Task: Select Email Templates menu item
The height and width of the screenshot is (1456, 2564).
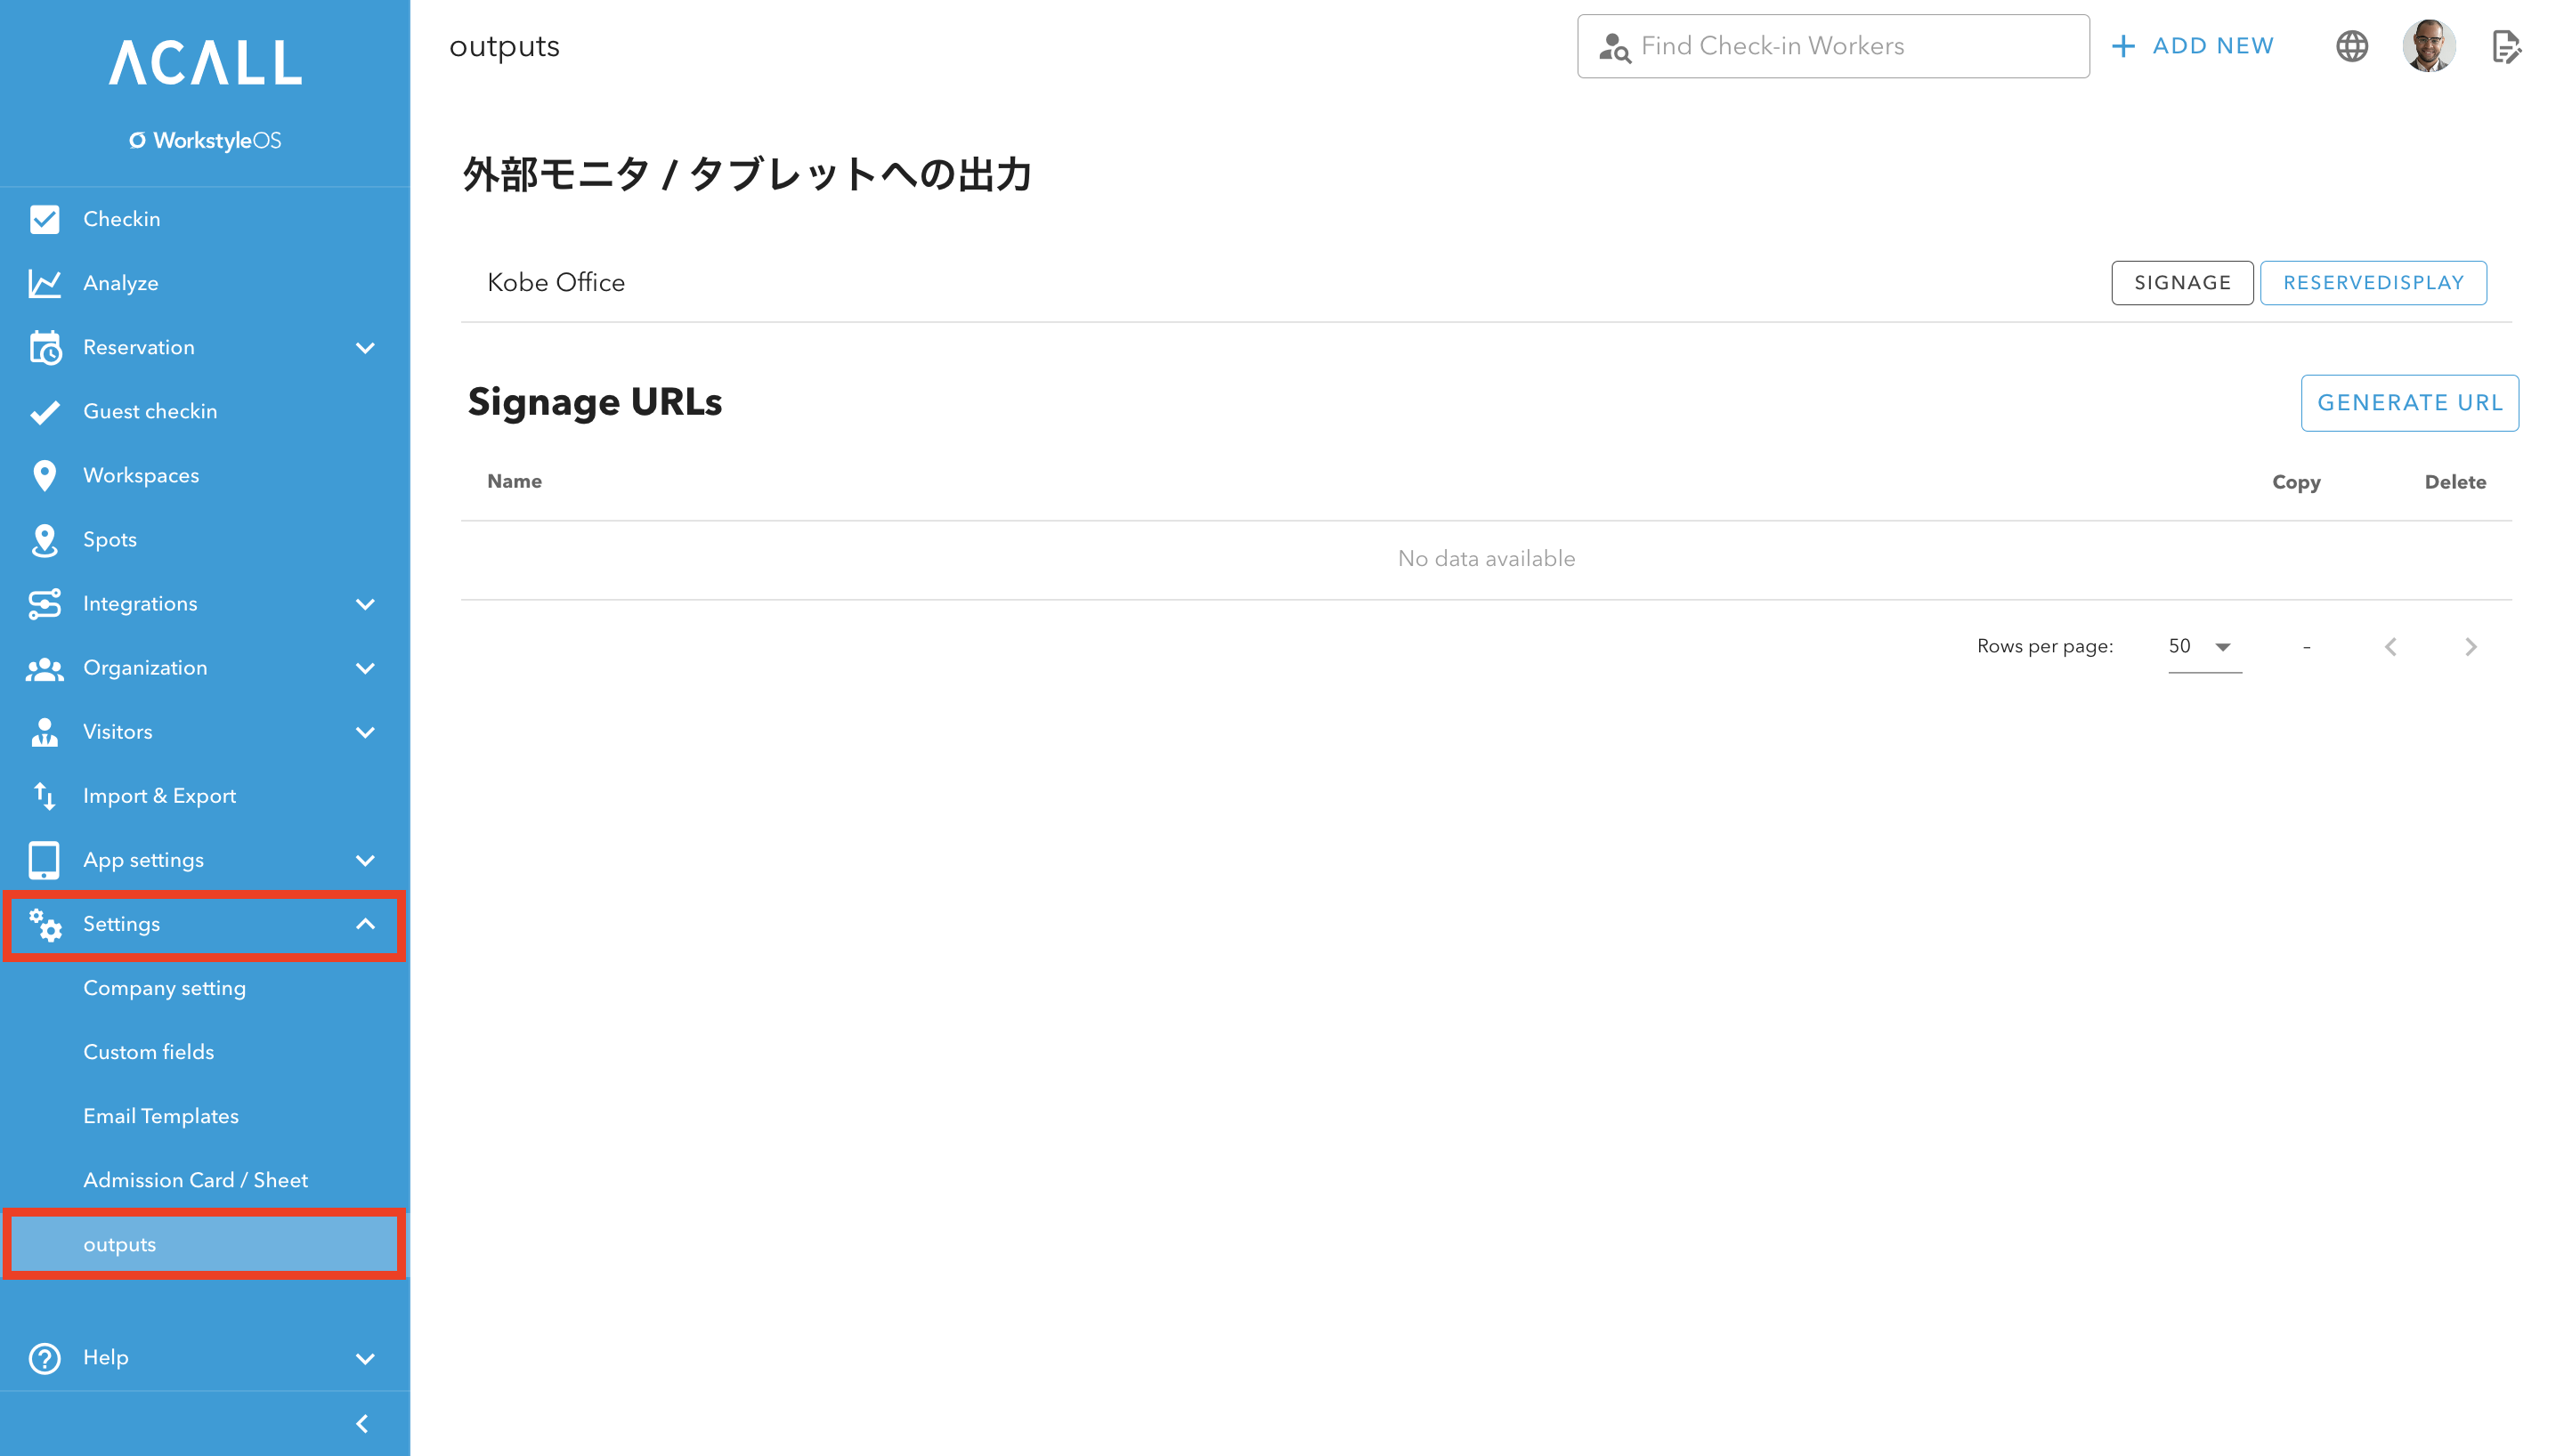Action: pyautogui.click(x=161, y=1116)
